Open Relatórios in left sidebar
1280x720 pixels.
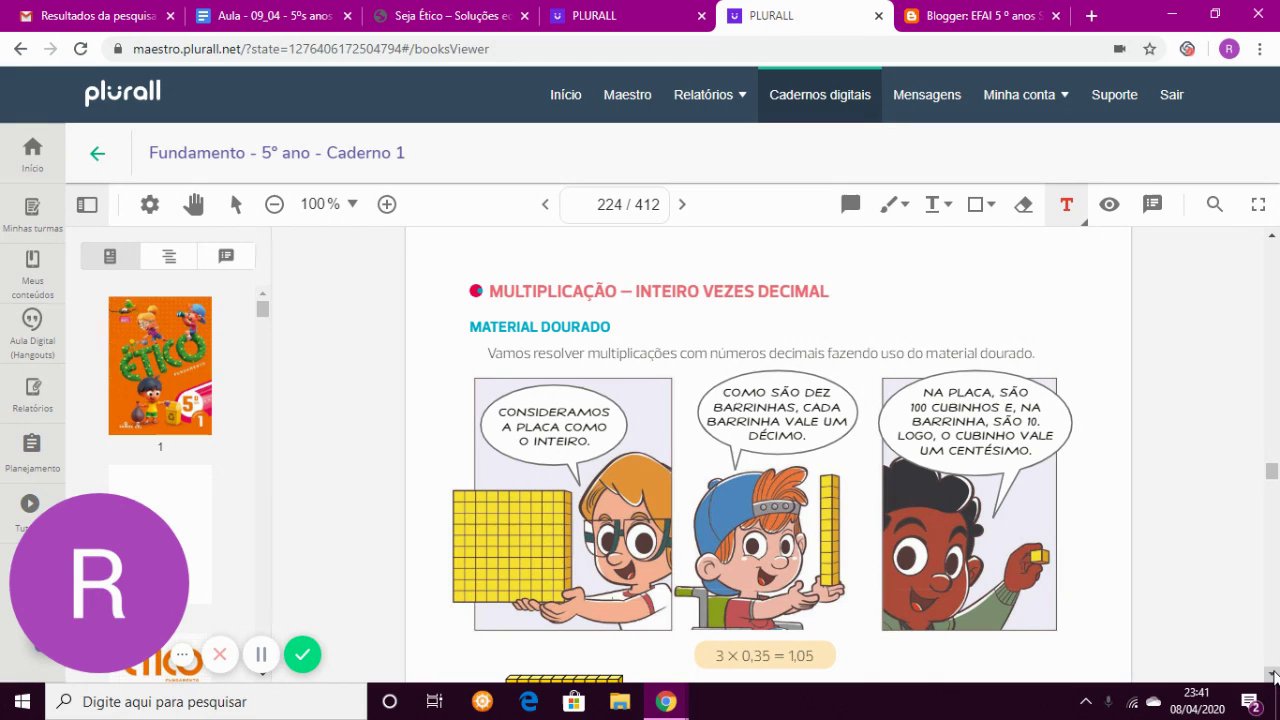click(x=33, y=395)
